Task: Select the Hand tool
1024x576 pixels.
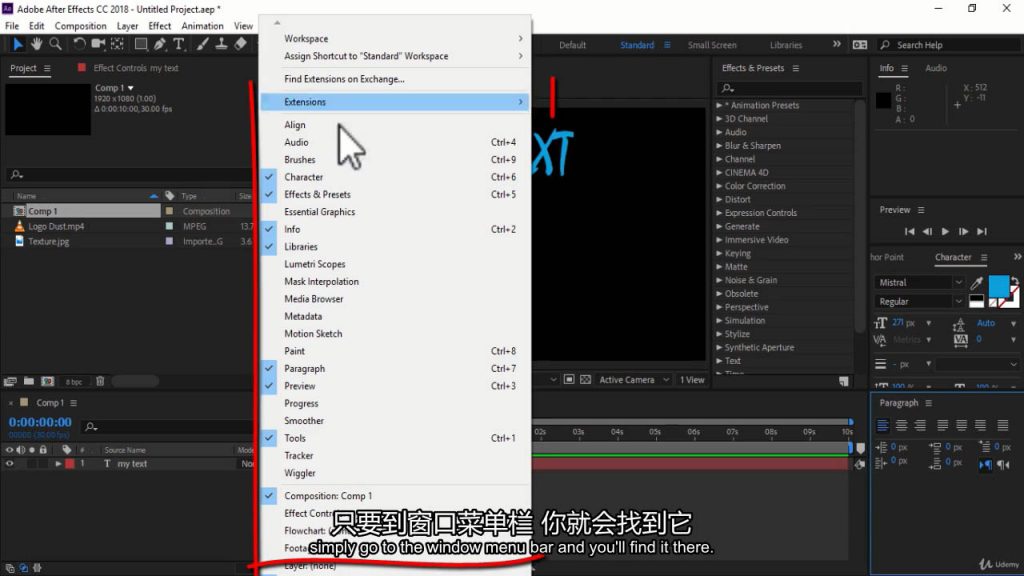Action: point(37,44)
